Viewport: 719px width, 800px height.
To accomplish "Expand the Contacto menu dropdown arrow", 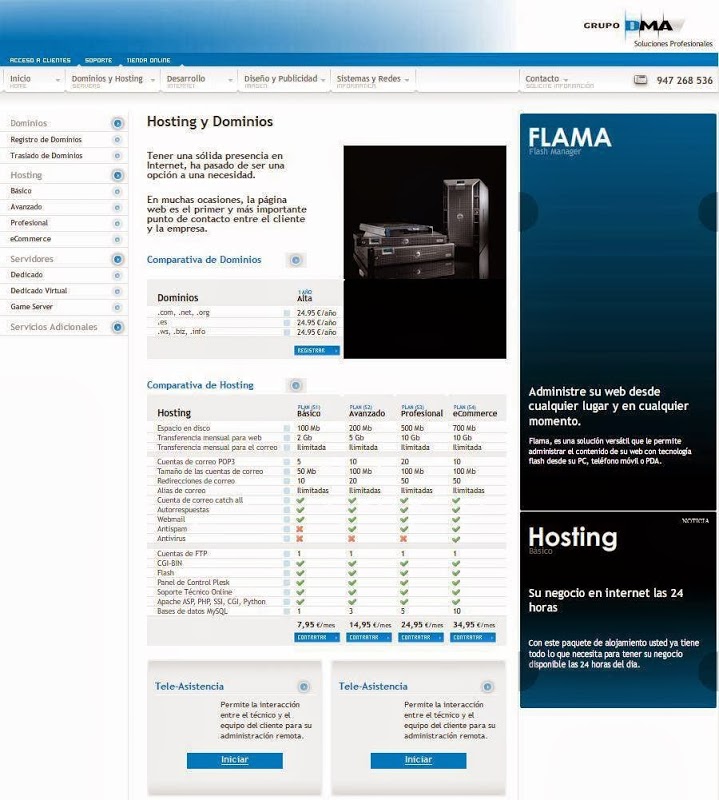I will 566,80.
